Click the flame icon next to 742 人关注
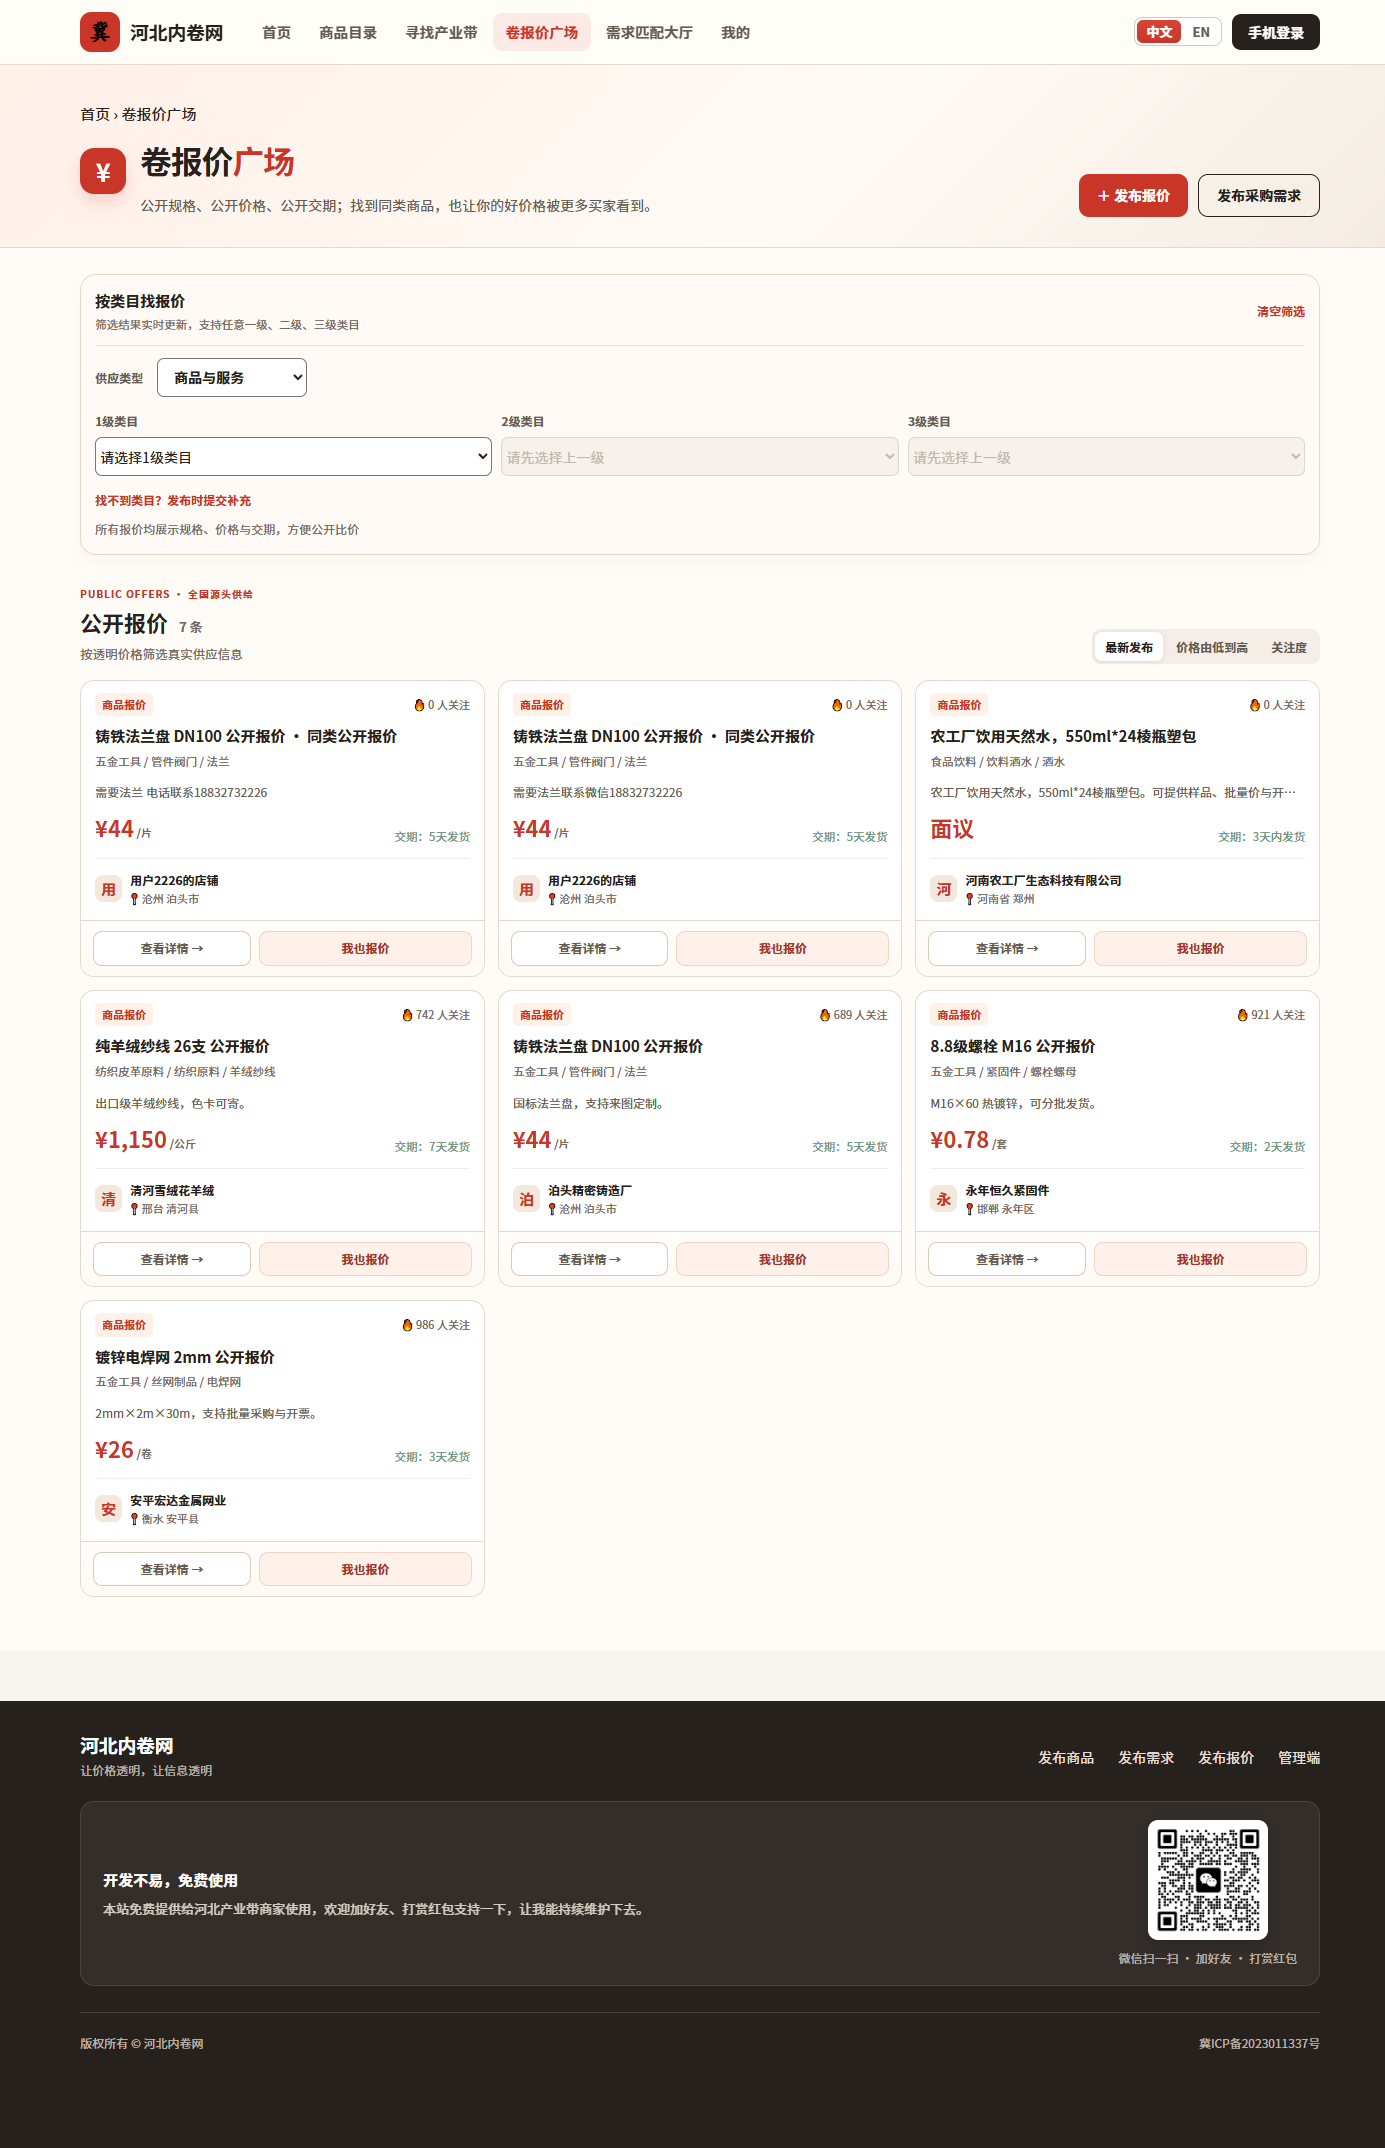The image size is (1385, 2148). [407, 1015]
